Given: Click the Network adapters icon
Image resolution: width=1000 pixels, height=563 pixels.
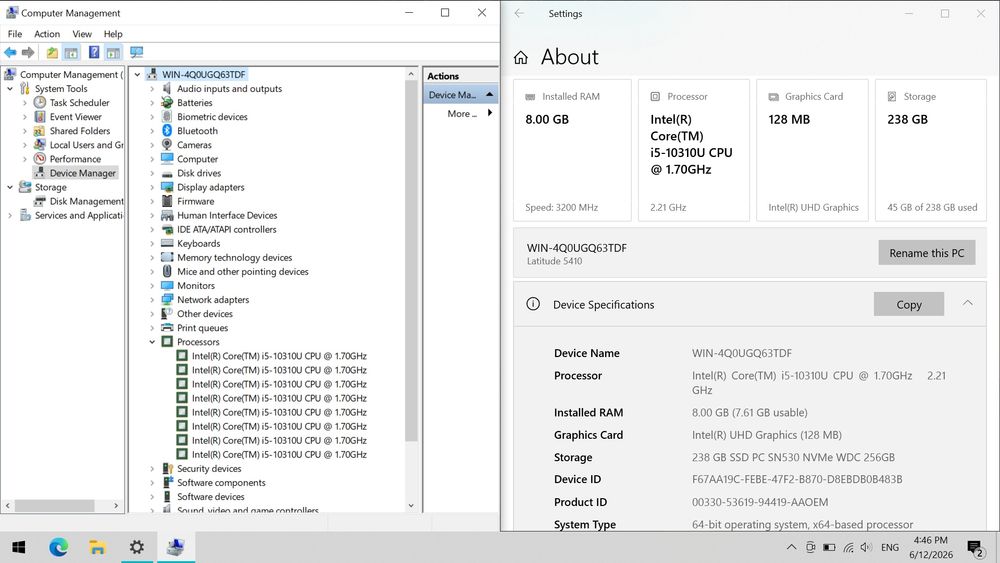Looking at the screenshot, I should [167, 299].
